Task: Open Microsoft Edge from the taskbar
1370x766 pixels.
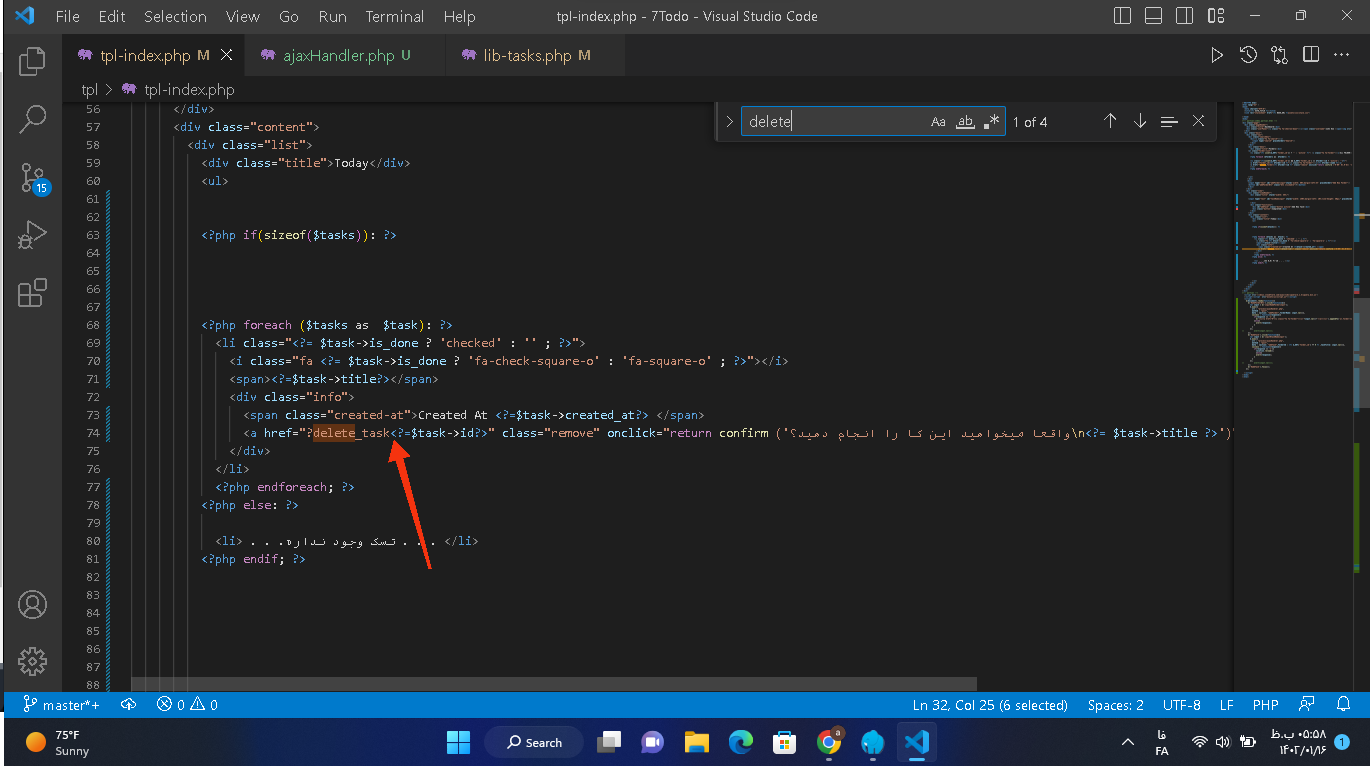Action: [x=741, y=742]
